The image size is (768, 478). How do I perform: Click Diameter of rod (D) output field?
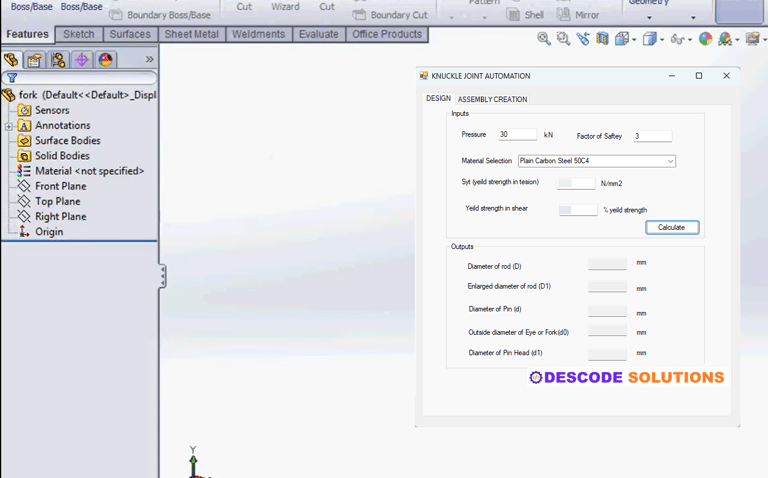click(x=607, y=264)
